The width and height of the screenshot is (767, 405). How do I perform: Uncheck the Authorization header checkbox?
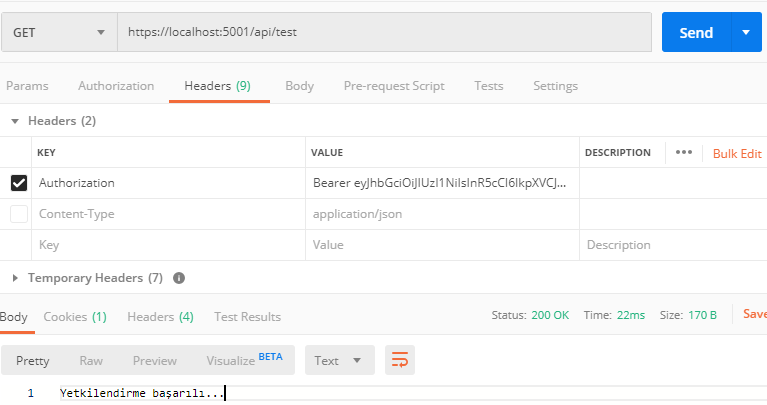coord(19,183)
